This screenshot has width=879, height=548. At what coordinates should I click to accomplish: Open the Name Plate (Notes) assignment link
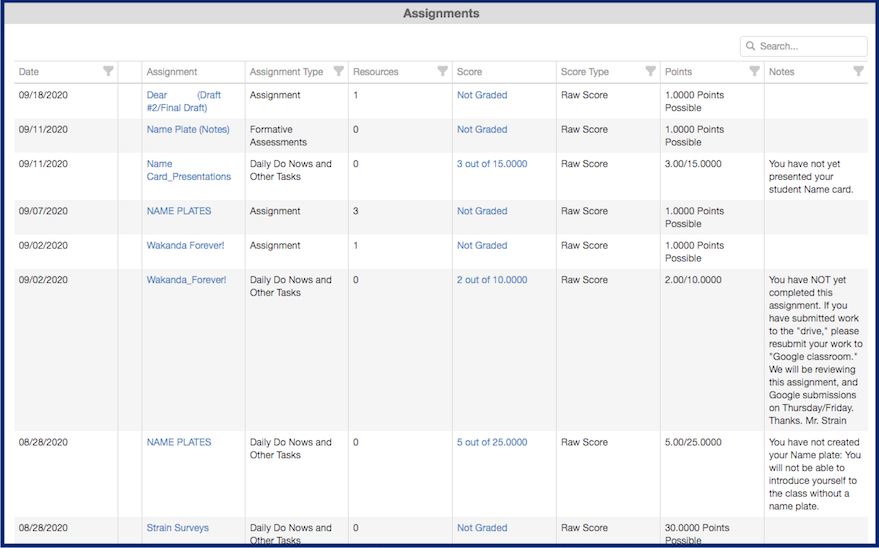pyautogui.click(x=188, y=129)
